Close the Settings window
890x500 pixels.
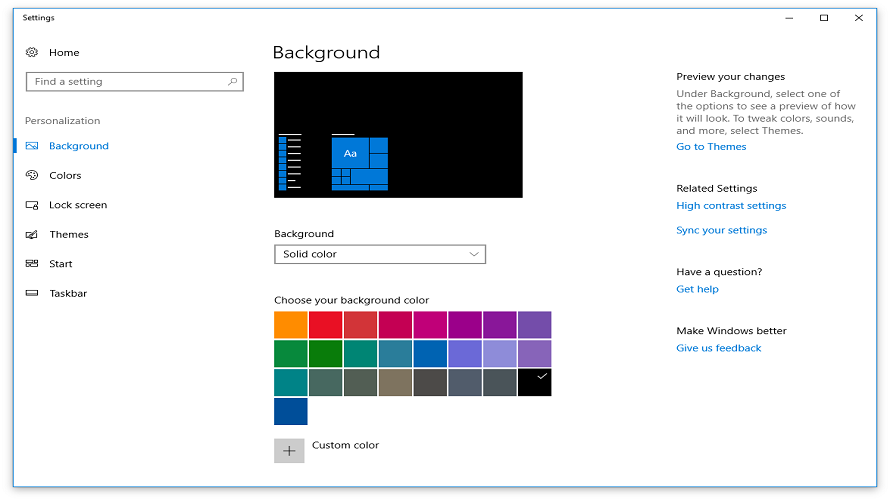coord(859,18)
